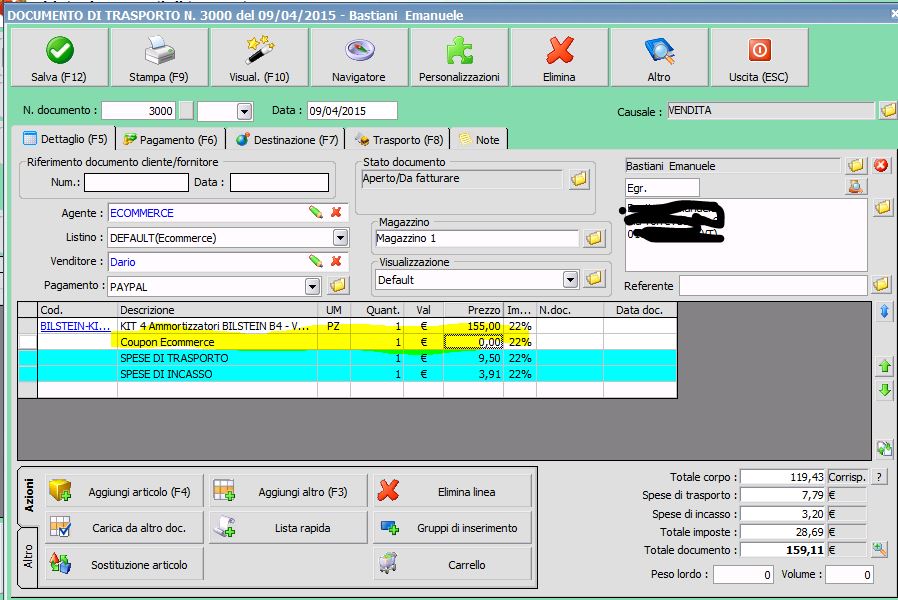The image size is (898, 600).
Task: Select the vertical Altro side tab
Action: (x=29, y=556)
